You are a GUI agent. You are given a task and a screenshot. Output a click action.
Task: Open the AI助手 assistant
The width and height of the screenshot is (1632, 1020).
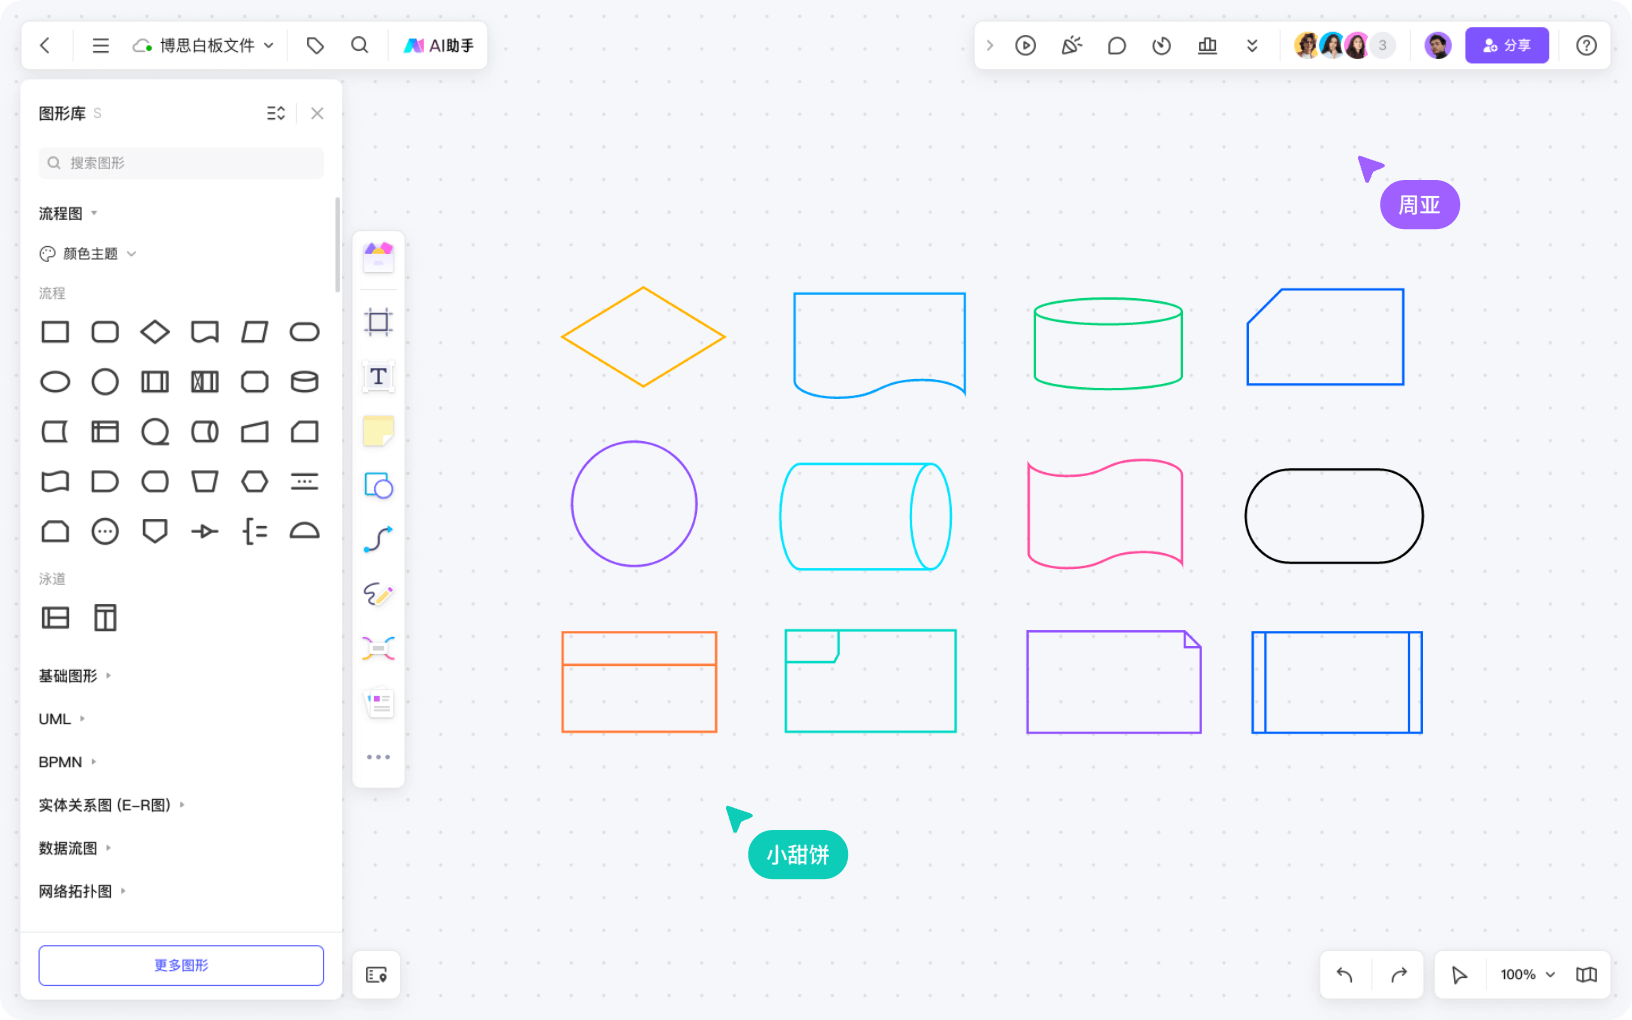439,46
